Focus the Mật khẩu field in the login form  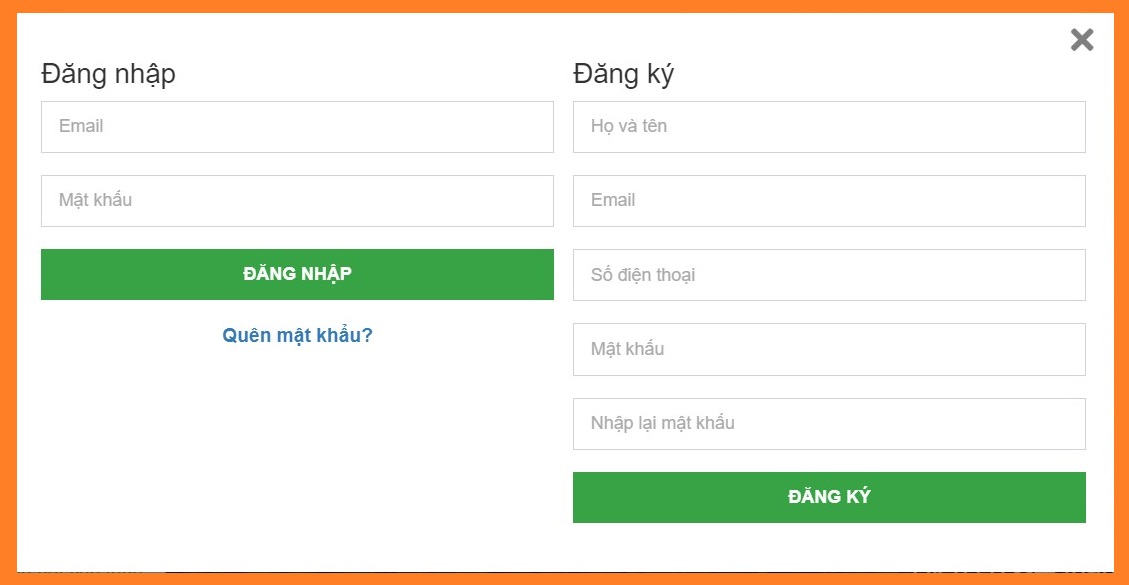[x=297, y=201]
